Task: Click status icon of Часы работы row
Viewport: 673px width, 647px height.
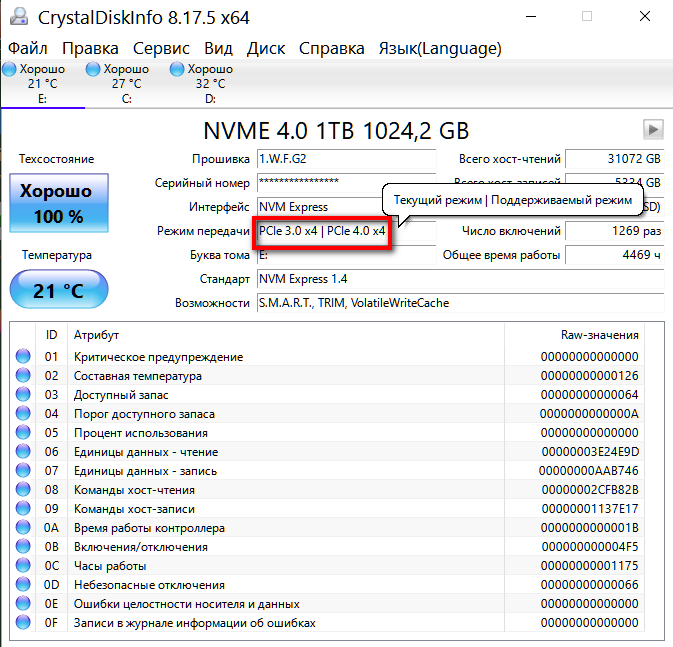Action: (23, 565)
